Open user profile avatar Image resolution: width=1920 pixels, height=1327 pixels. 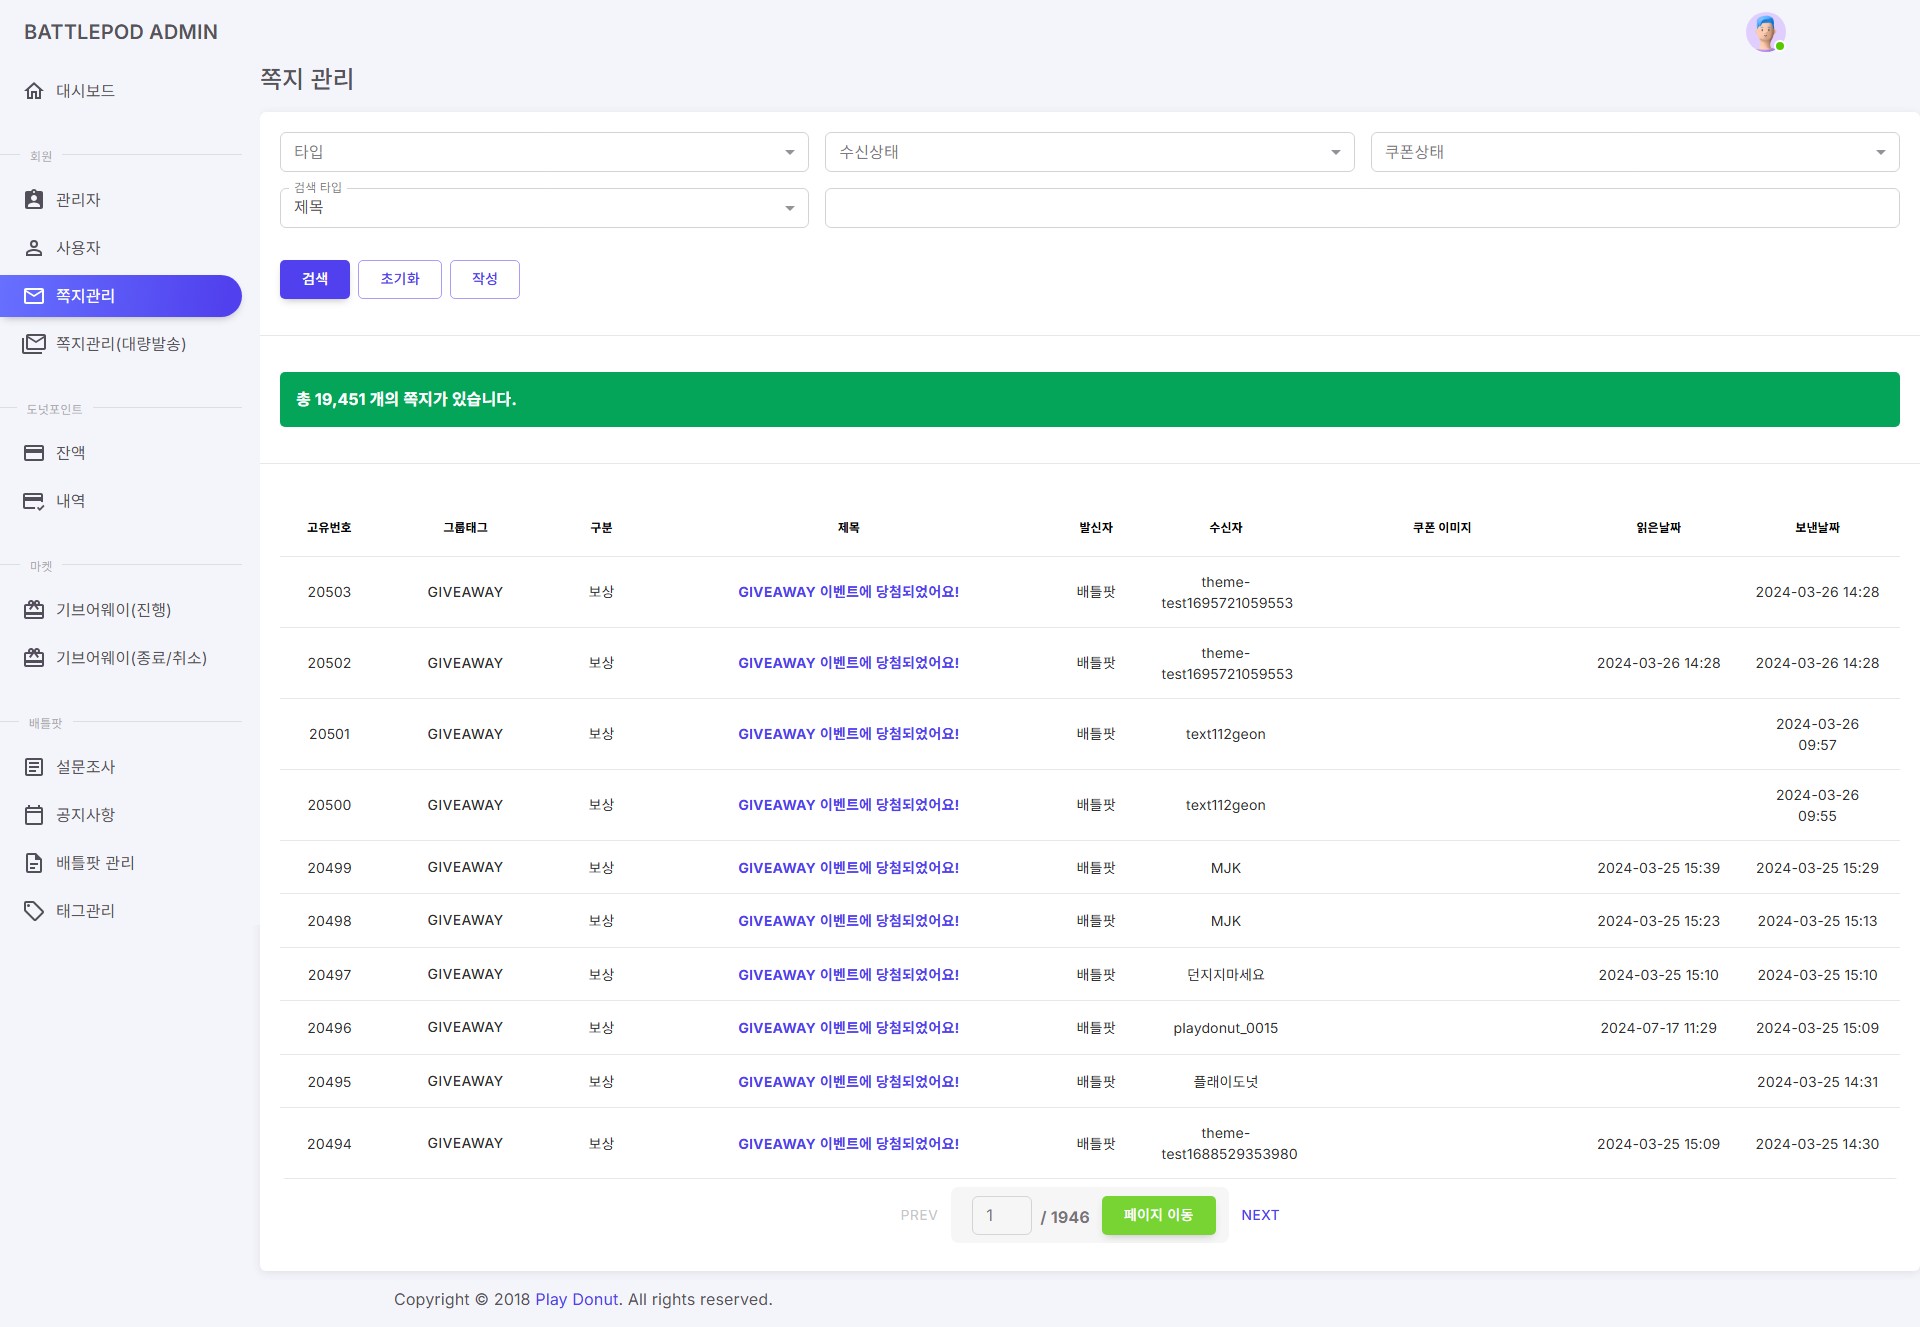(x=1765, y=32)
